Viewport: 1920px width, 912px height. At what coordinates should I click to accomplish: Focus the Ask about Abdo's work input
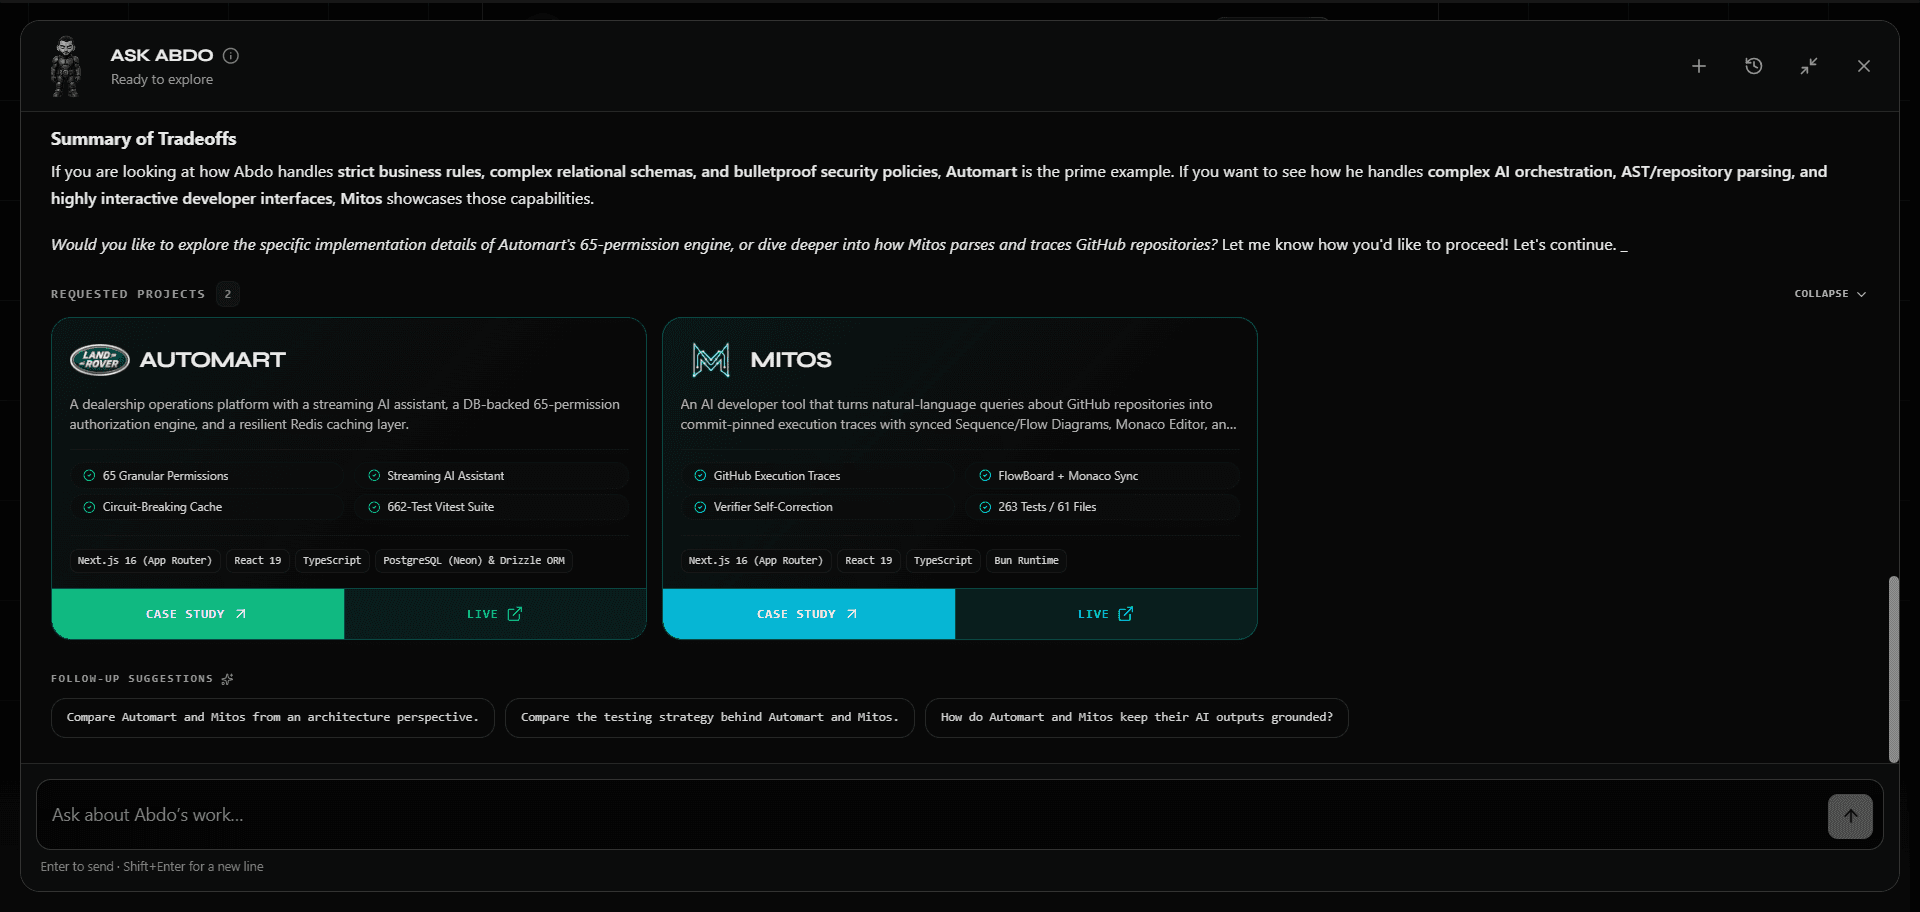coord(930,815)
